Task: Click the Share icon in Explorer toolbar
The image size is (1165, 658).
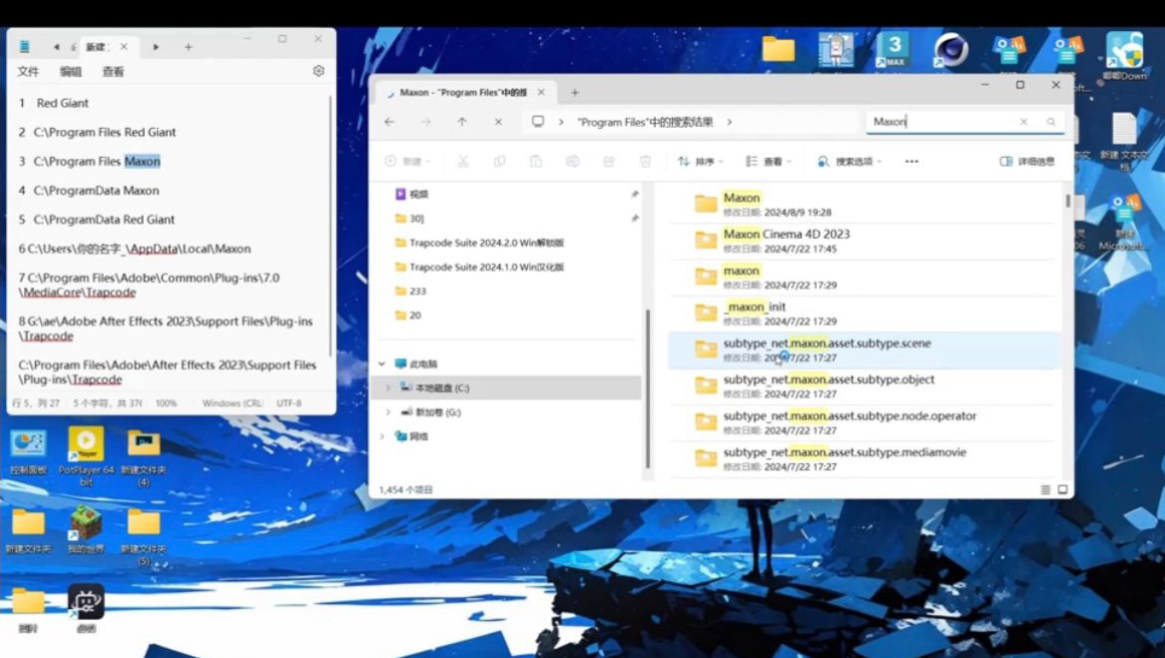Action: pyautogui.click(x=609, y=161)
